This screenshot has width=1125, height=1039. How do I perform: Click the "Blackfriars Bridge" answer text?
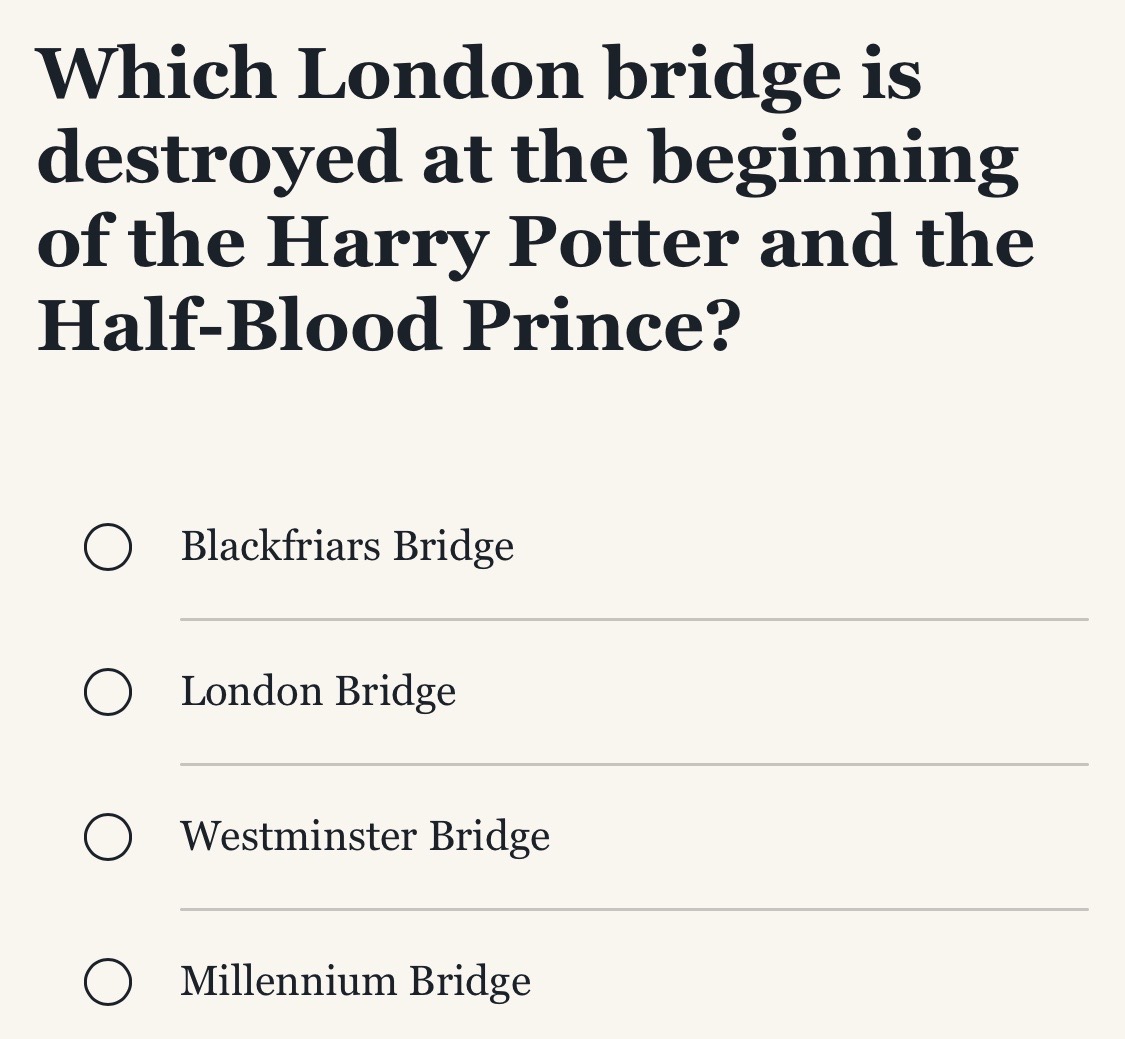pyautogui.click(x=347, y=547)
